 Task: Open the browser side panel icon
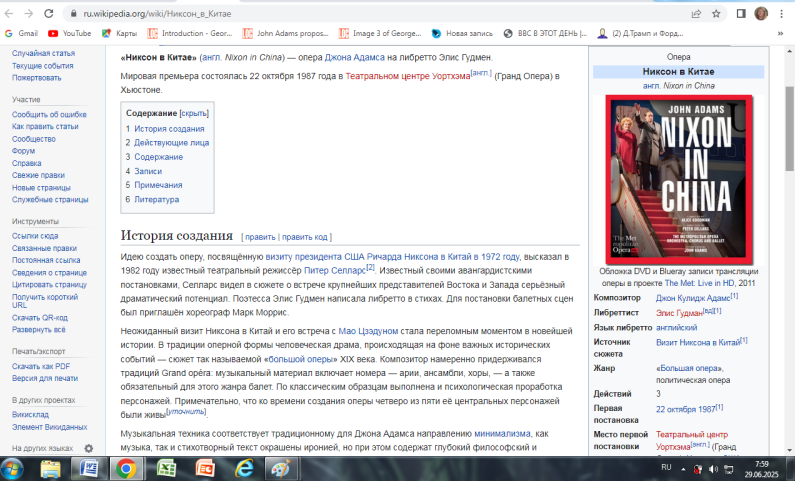click(x=741, y=14)
